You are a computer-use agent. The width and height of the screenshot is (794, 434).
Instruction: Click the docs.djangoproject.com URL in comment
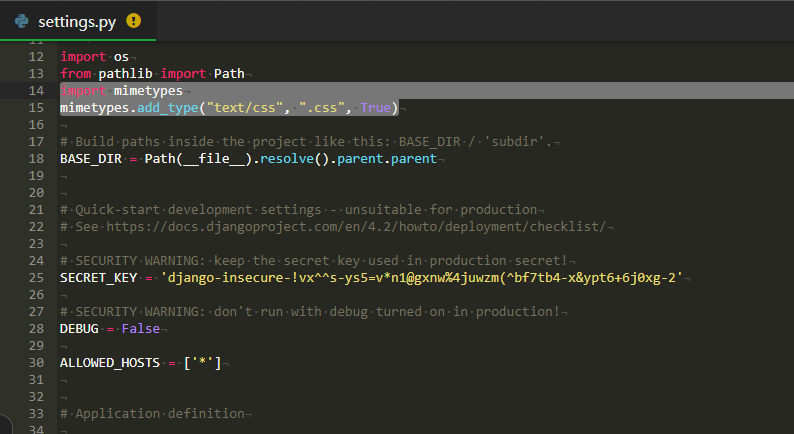[x=356, y=227]
